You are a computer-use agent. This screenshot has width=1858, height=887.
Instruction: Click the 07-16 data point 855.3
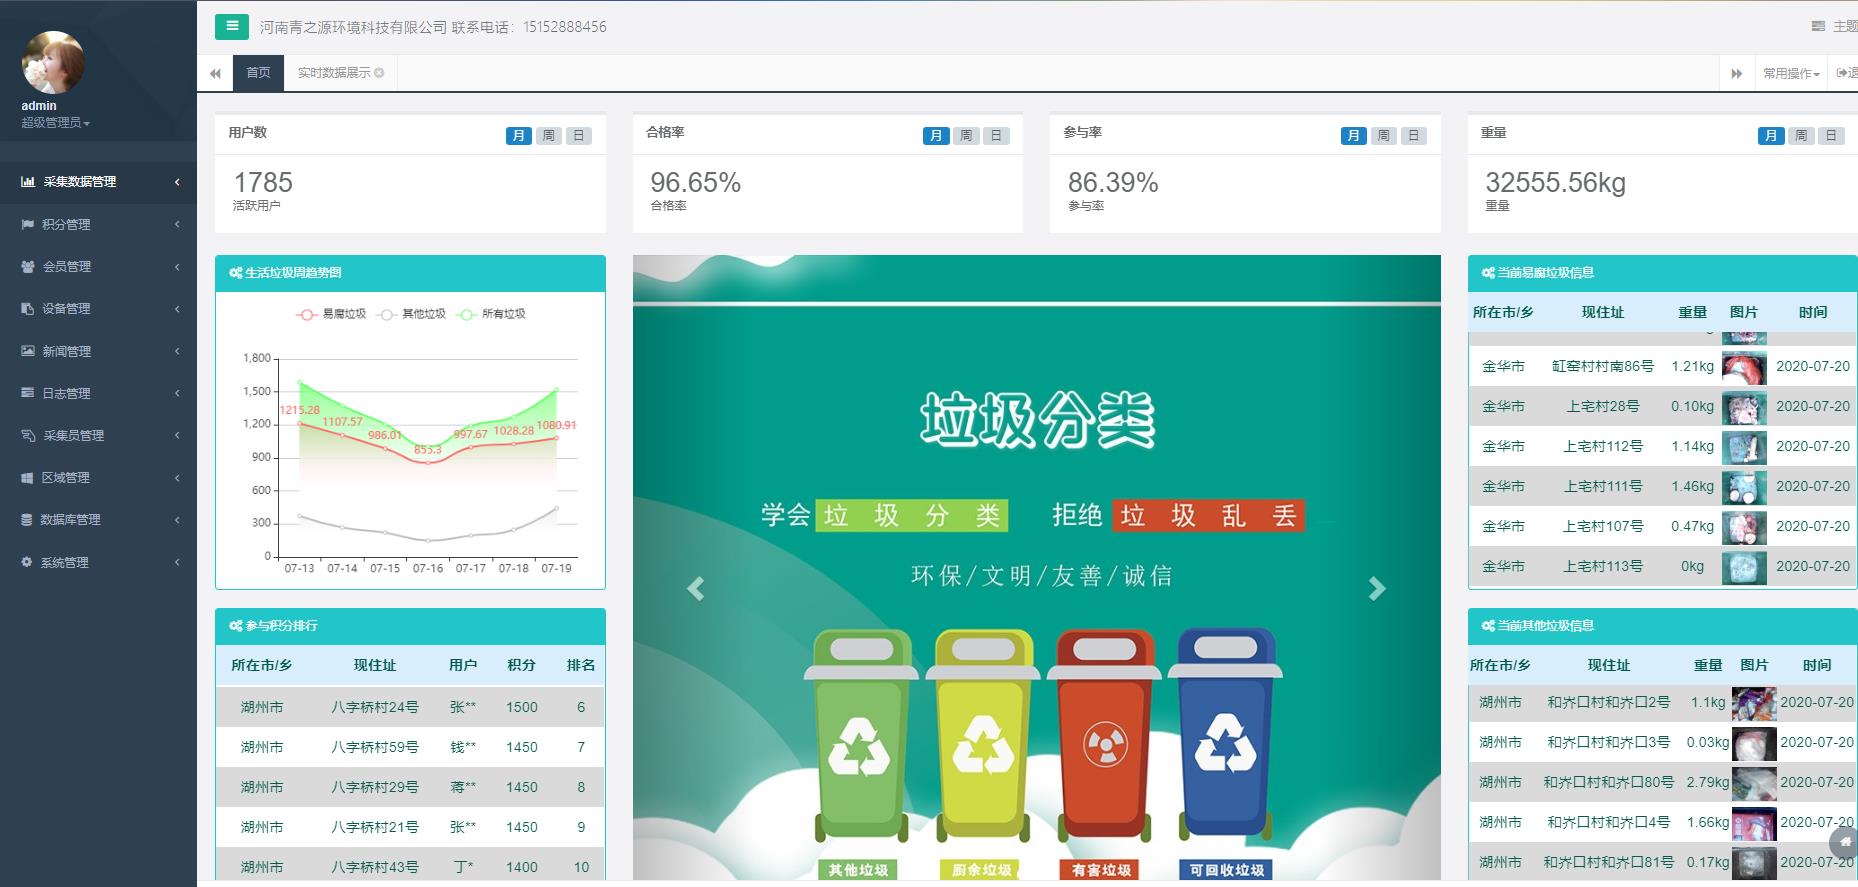428,462
